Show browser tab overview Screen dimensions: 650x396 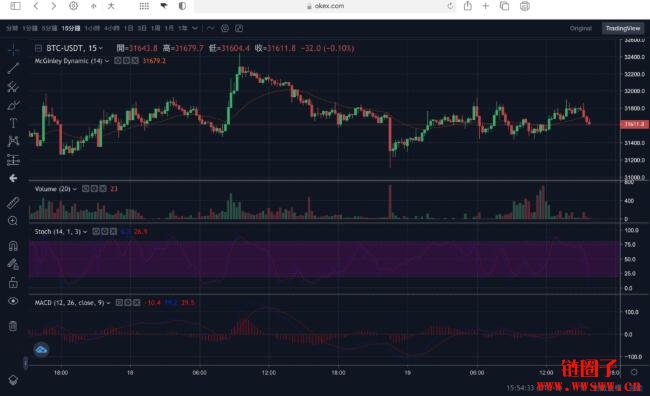click(504, 6)
